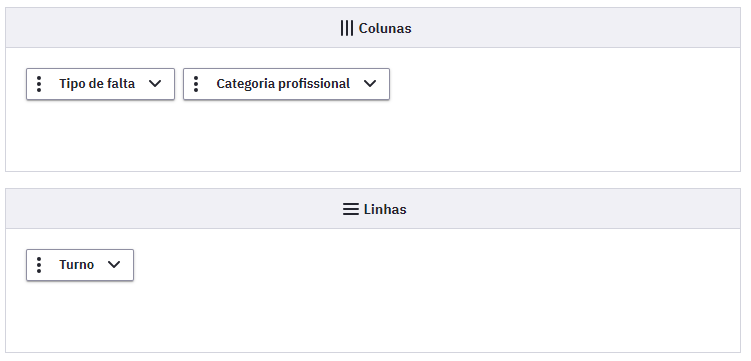The width and height of the screenshot is (751, 361).
Task: Select the Turno field label
Action: 77,265
